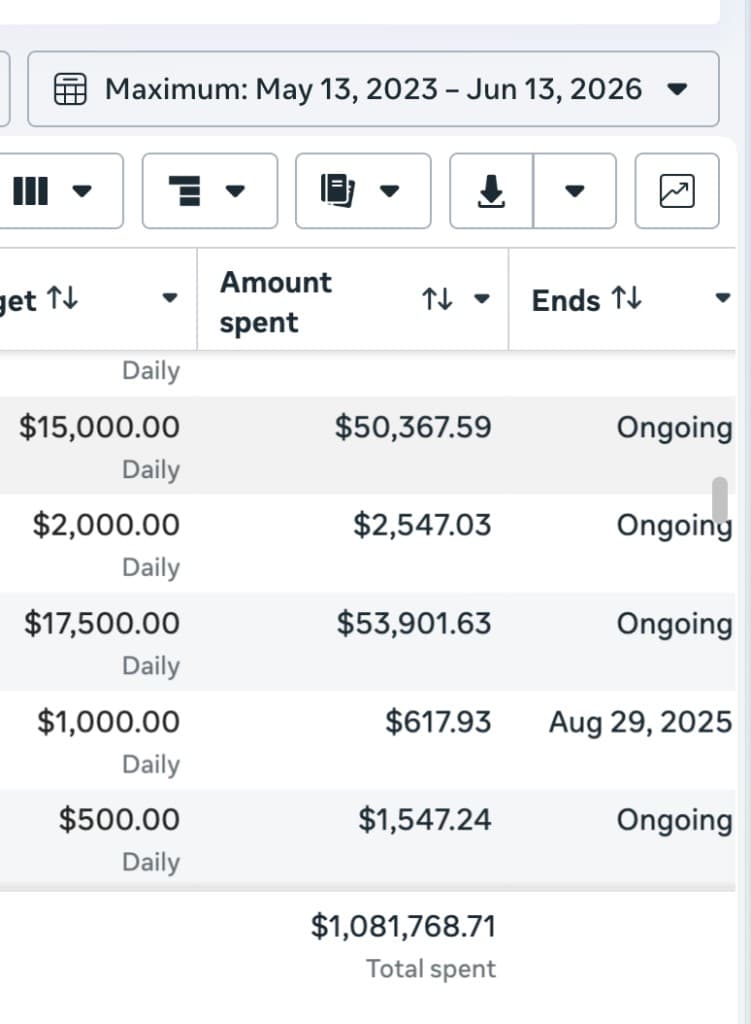Open the Ends column menu arrow

[x=722, y=298]
